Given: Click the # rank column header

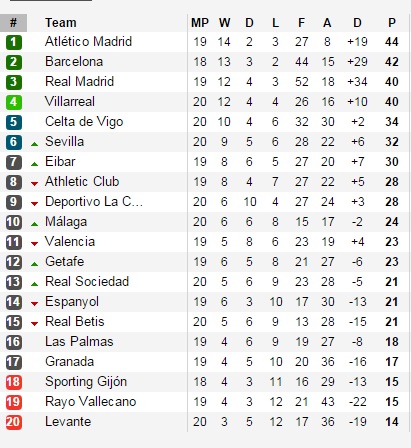Looking at the screenshot, I should pyautogui.click(x=13, y=23).
